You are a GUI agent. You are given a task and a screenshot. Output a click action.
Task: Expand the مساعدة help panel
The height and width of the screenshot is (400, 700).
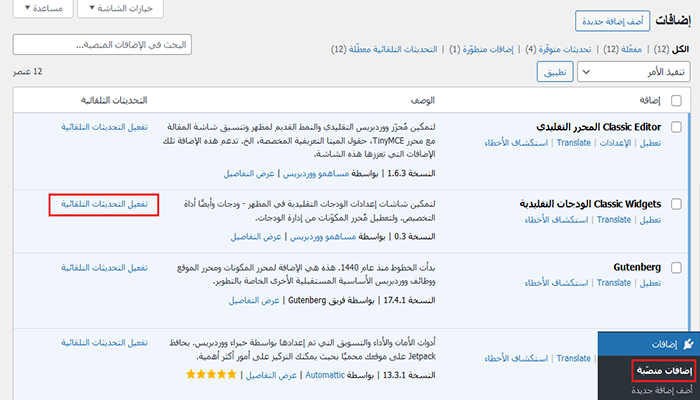[43, 8]
